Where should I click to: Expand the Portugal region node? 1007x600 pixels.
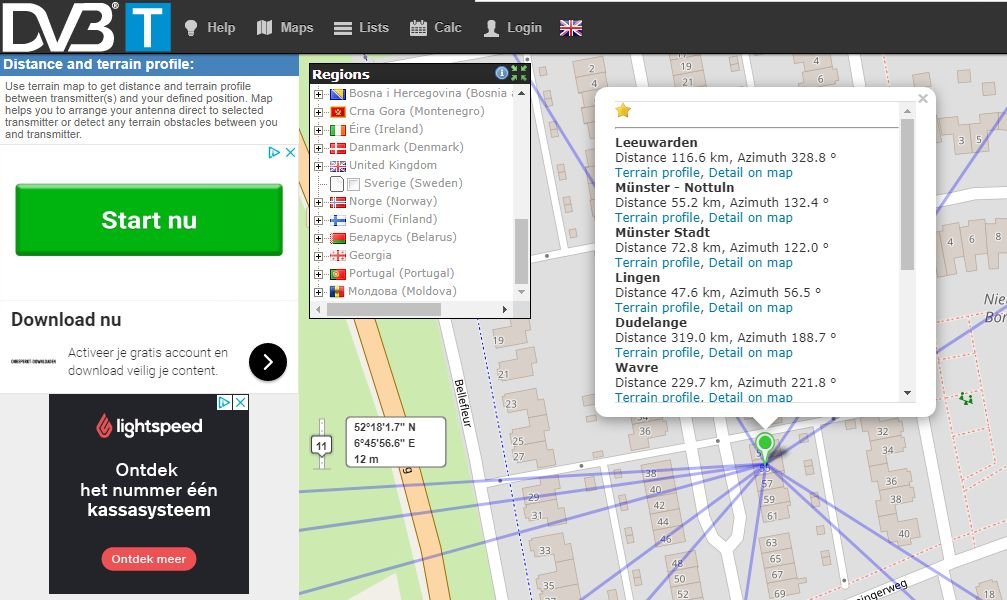pos(319,274)
